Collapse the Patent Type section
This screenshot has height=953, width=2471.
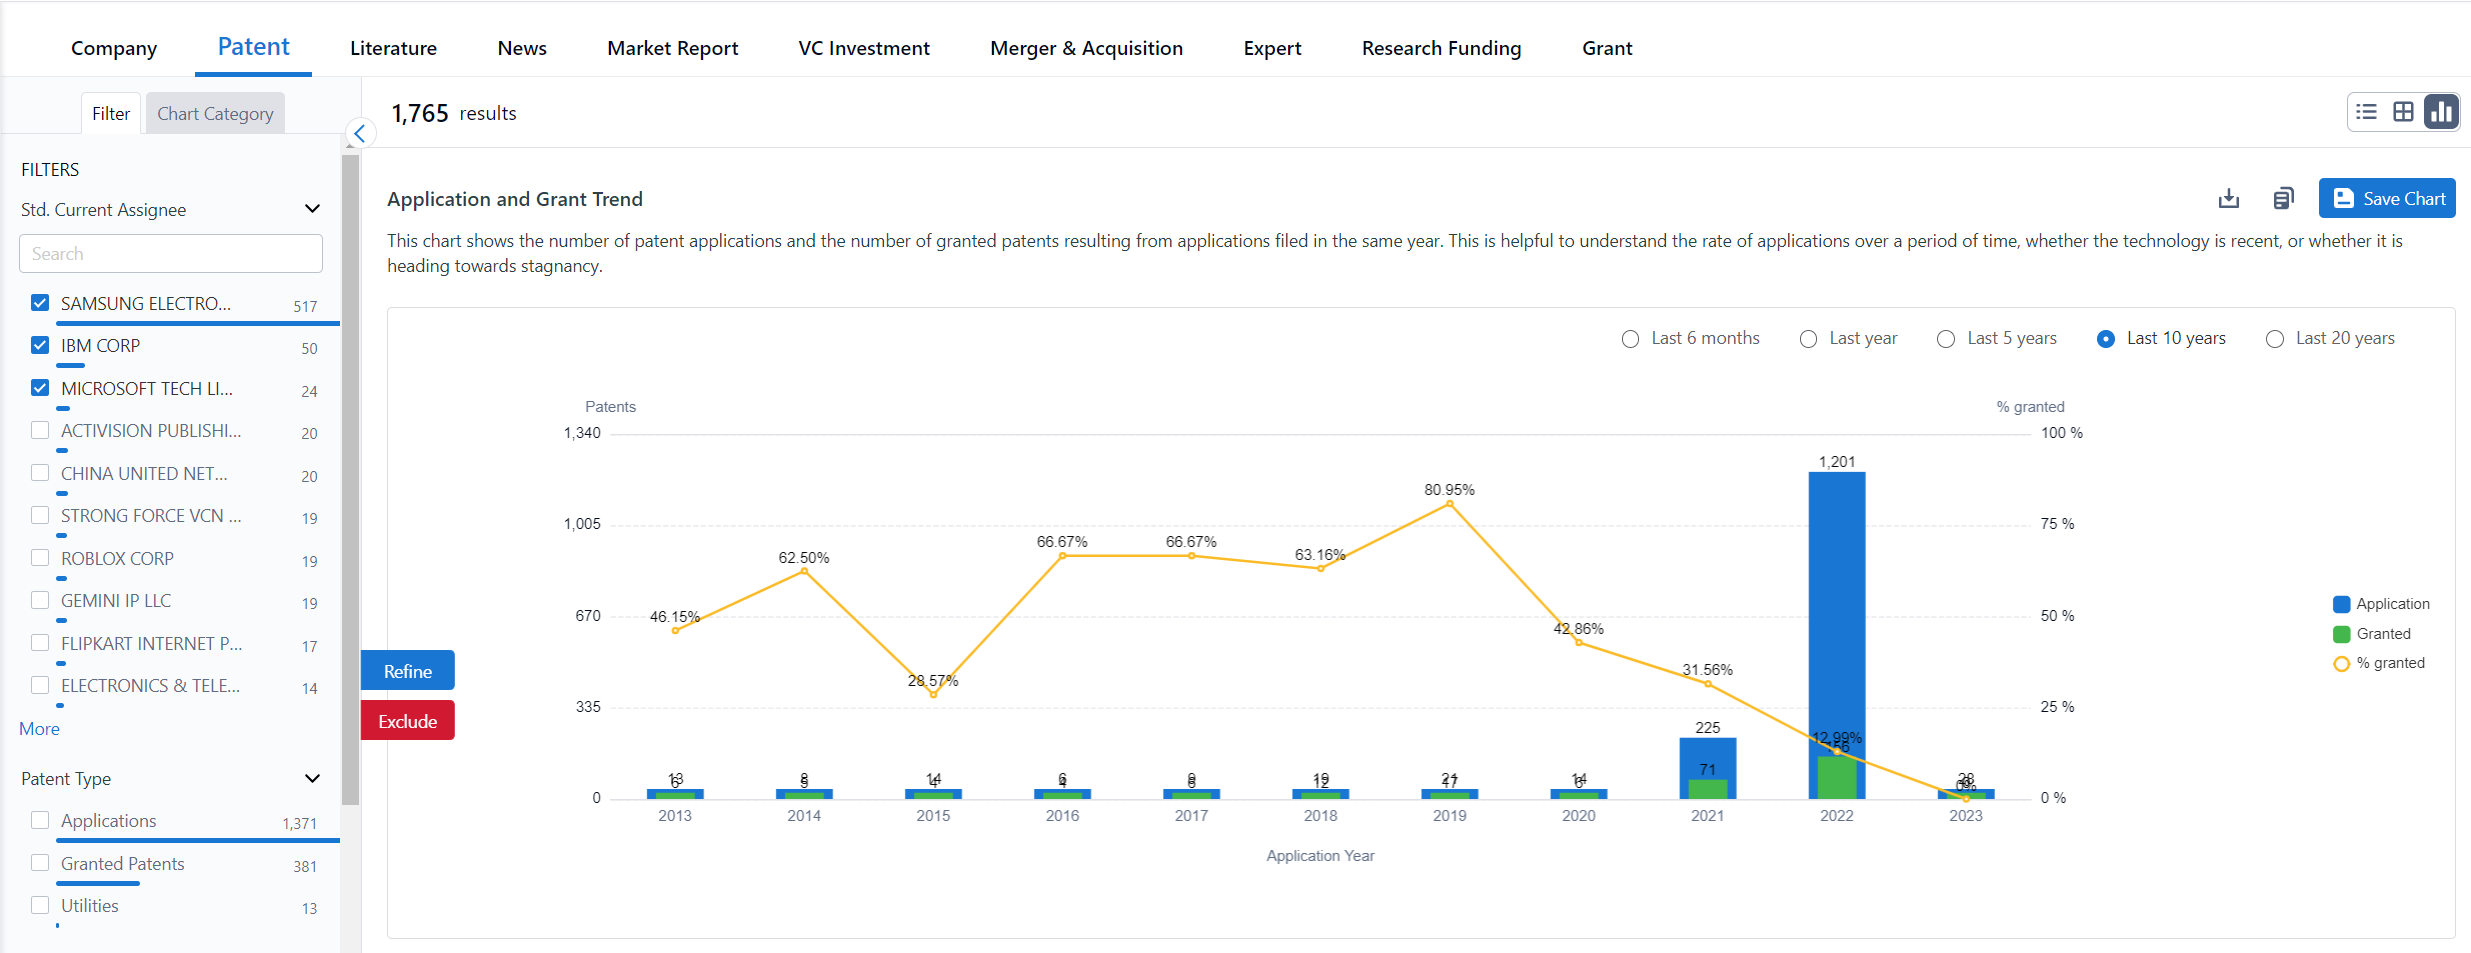[x=312, y=778]
